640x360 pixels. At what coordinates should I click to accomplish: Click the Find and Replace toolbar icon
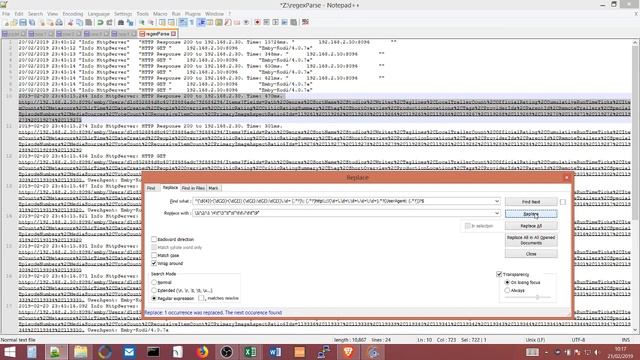click(x=130, y=22)
